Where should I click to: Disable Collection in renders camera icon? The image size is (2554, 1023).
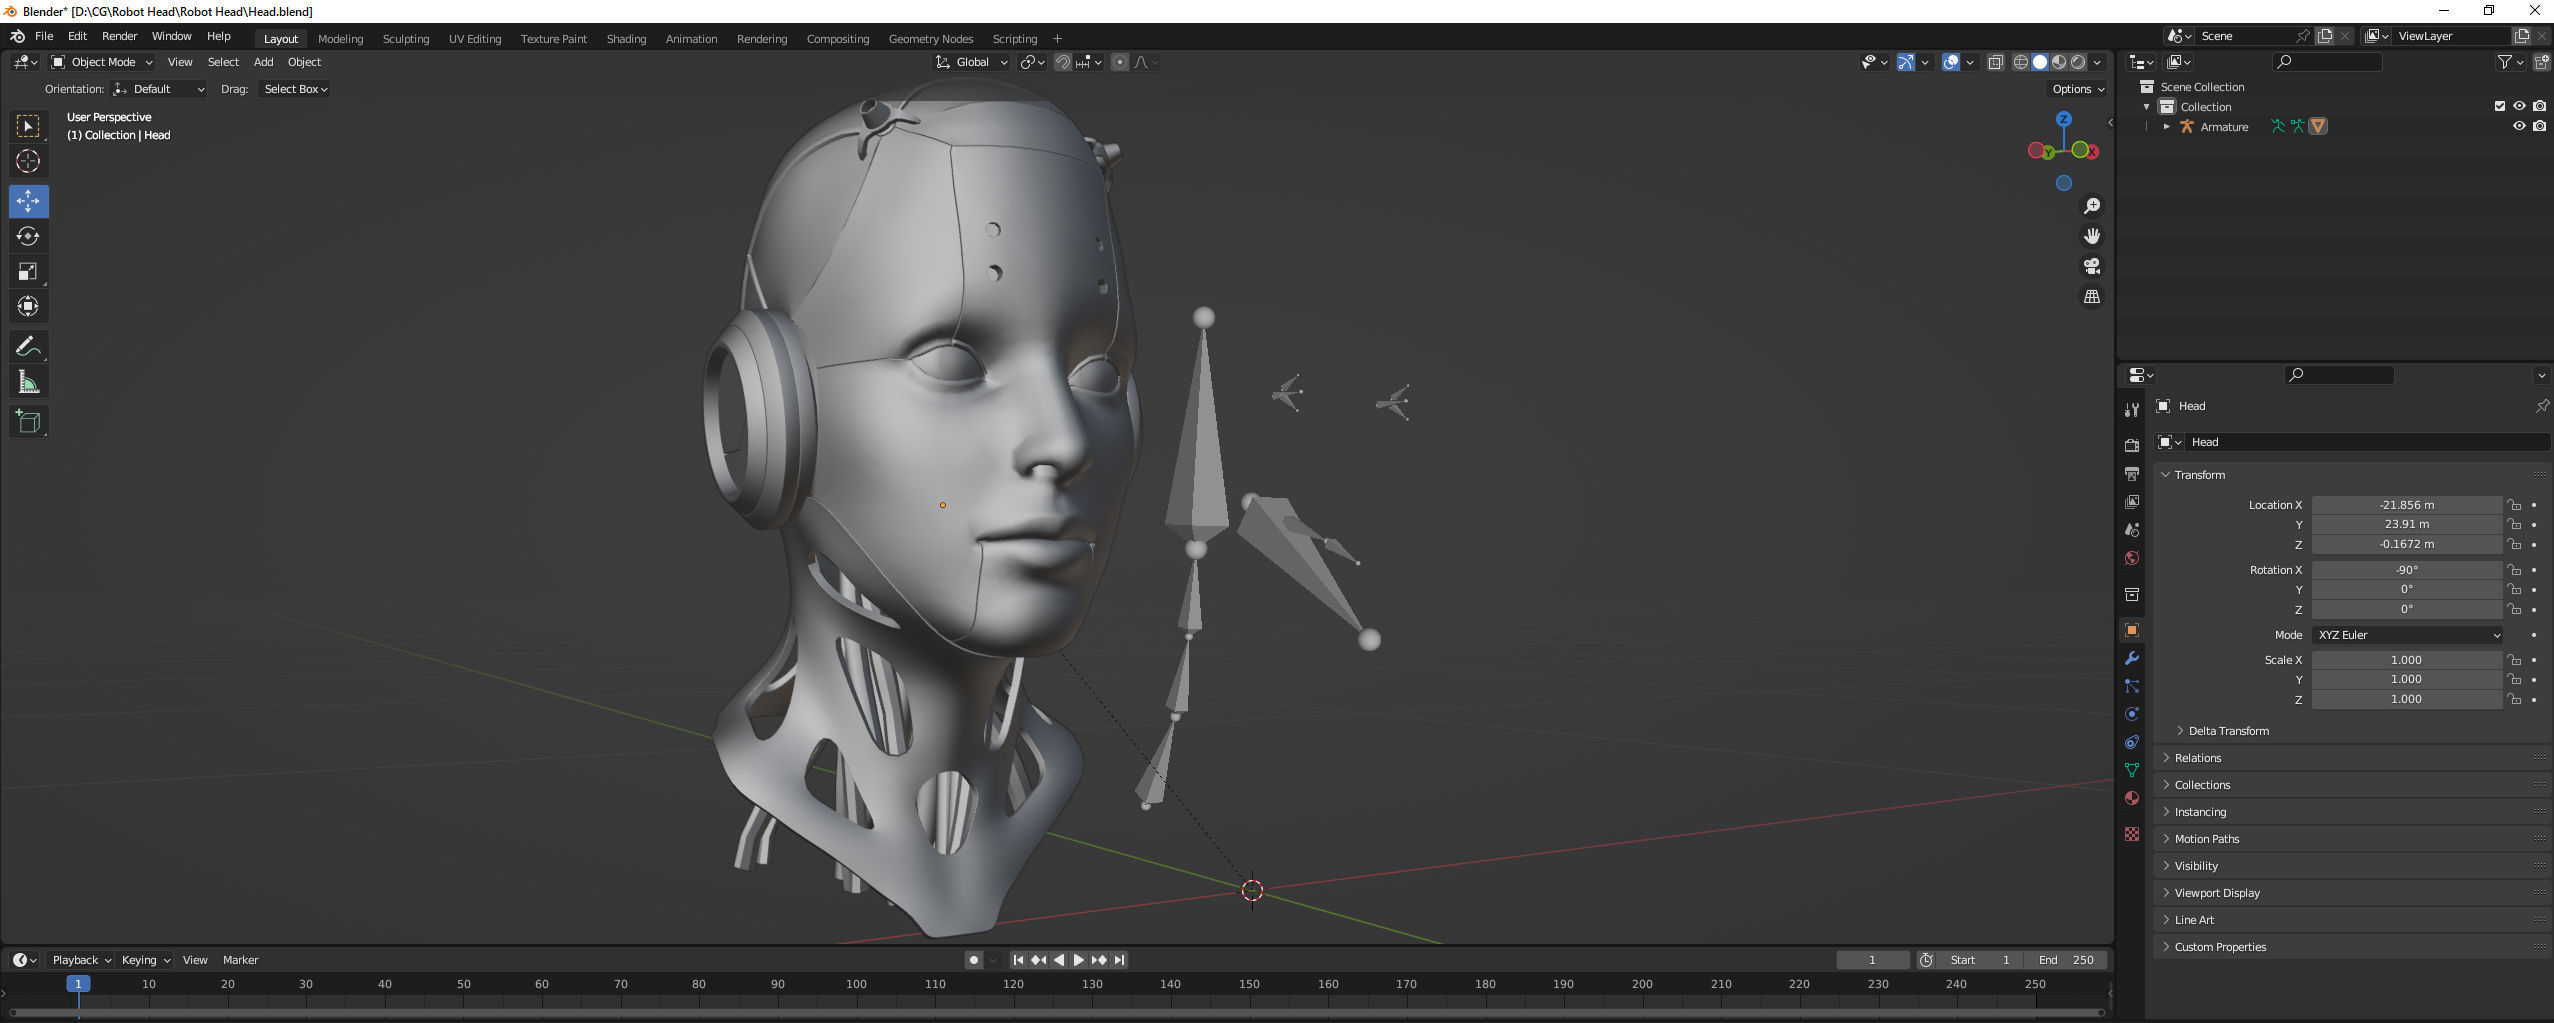tap(2539, 106)
